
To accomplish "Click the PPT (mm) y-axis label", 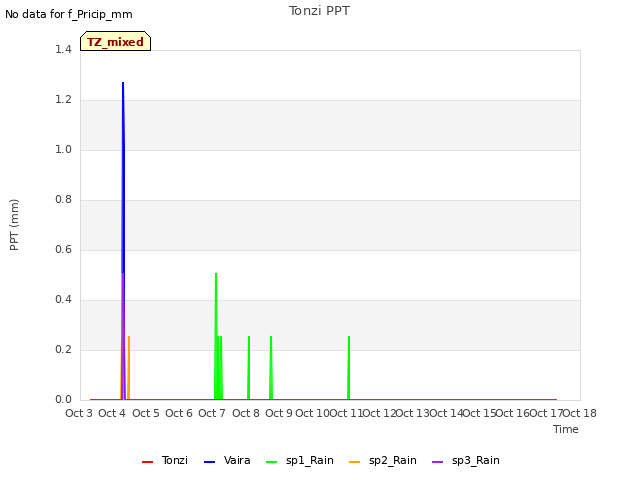I will [x=14, y=225].
